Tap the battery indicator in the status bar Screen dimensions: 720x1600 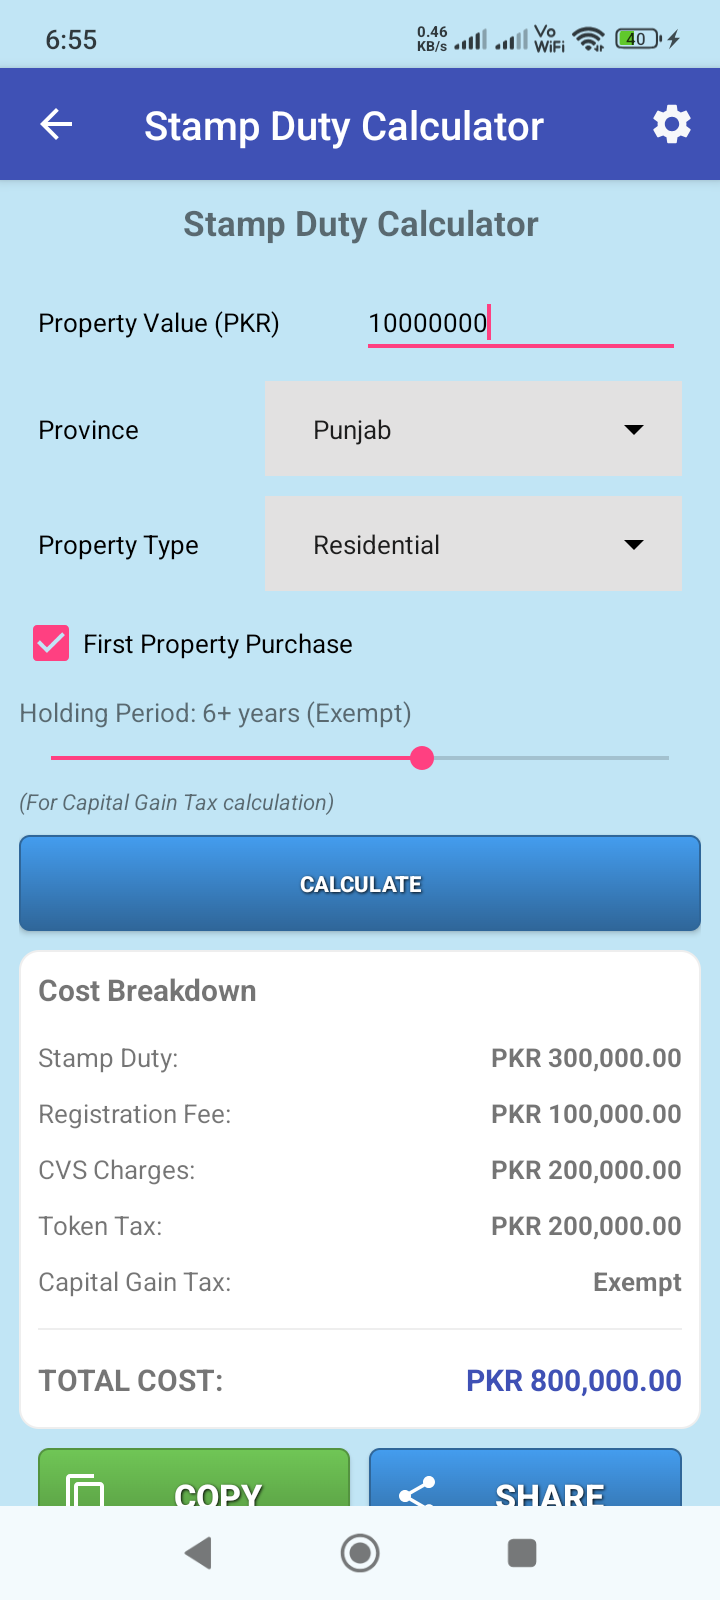(638, 39)
